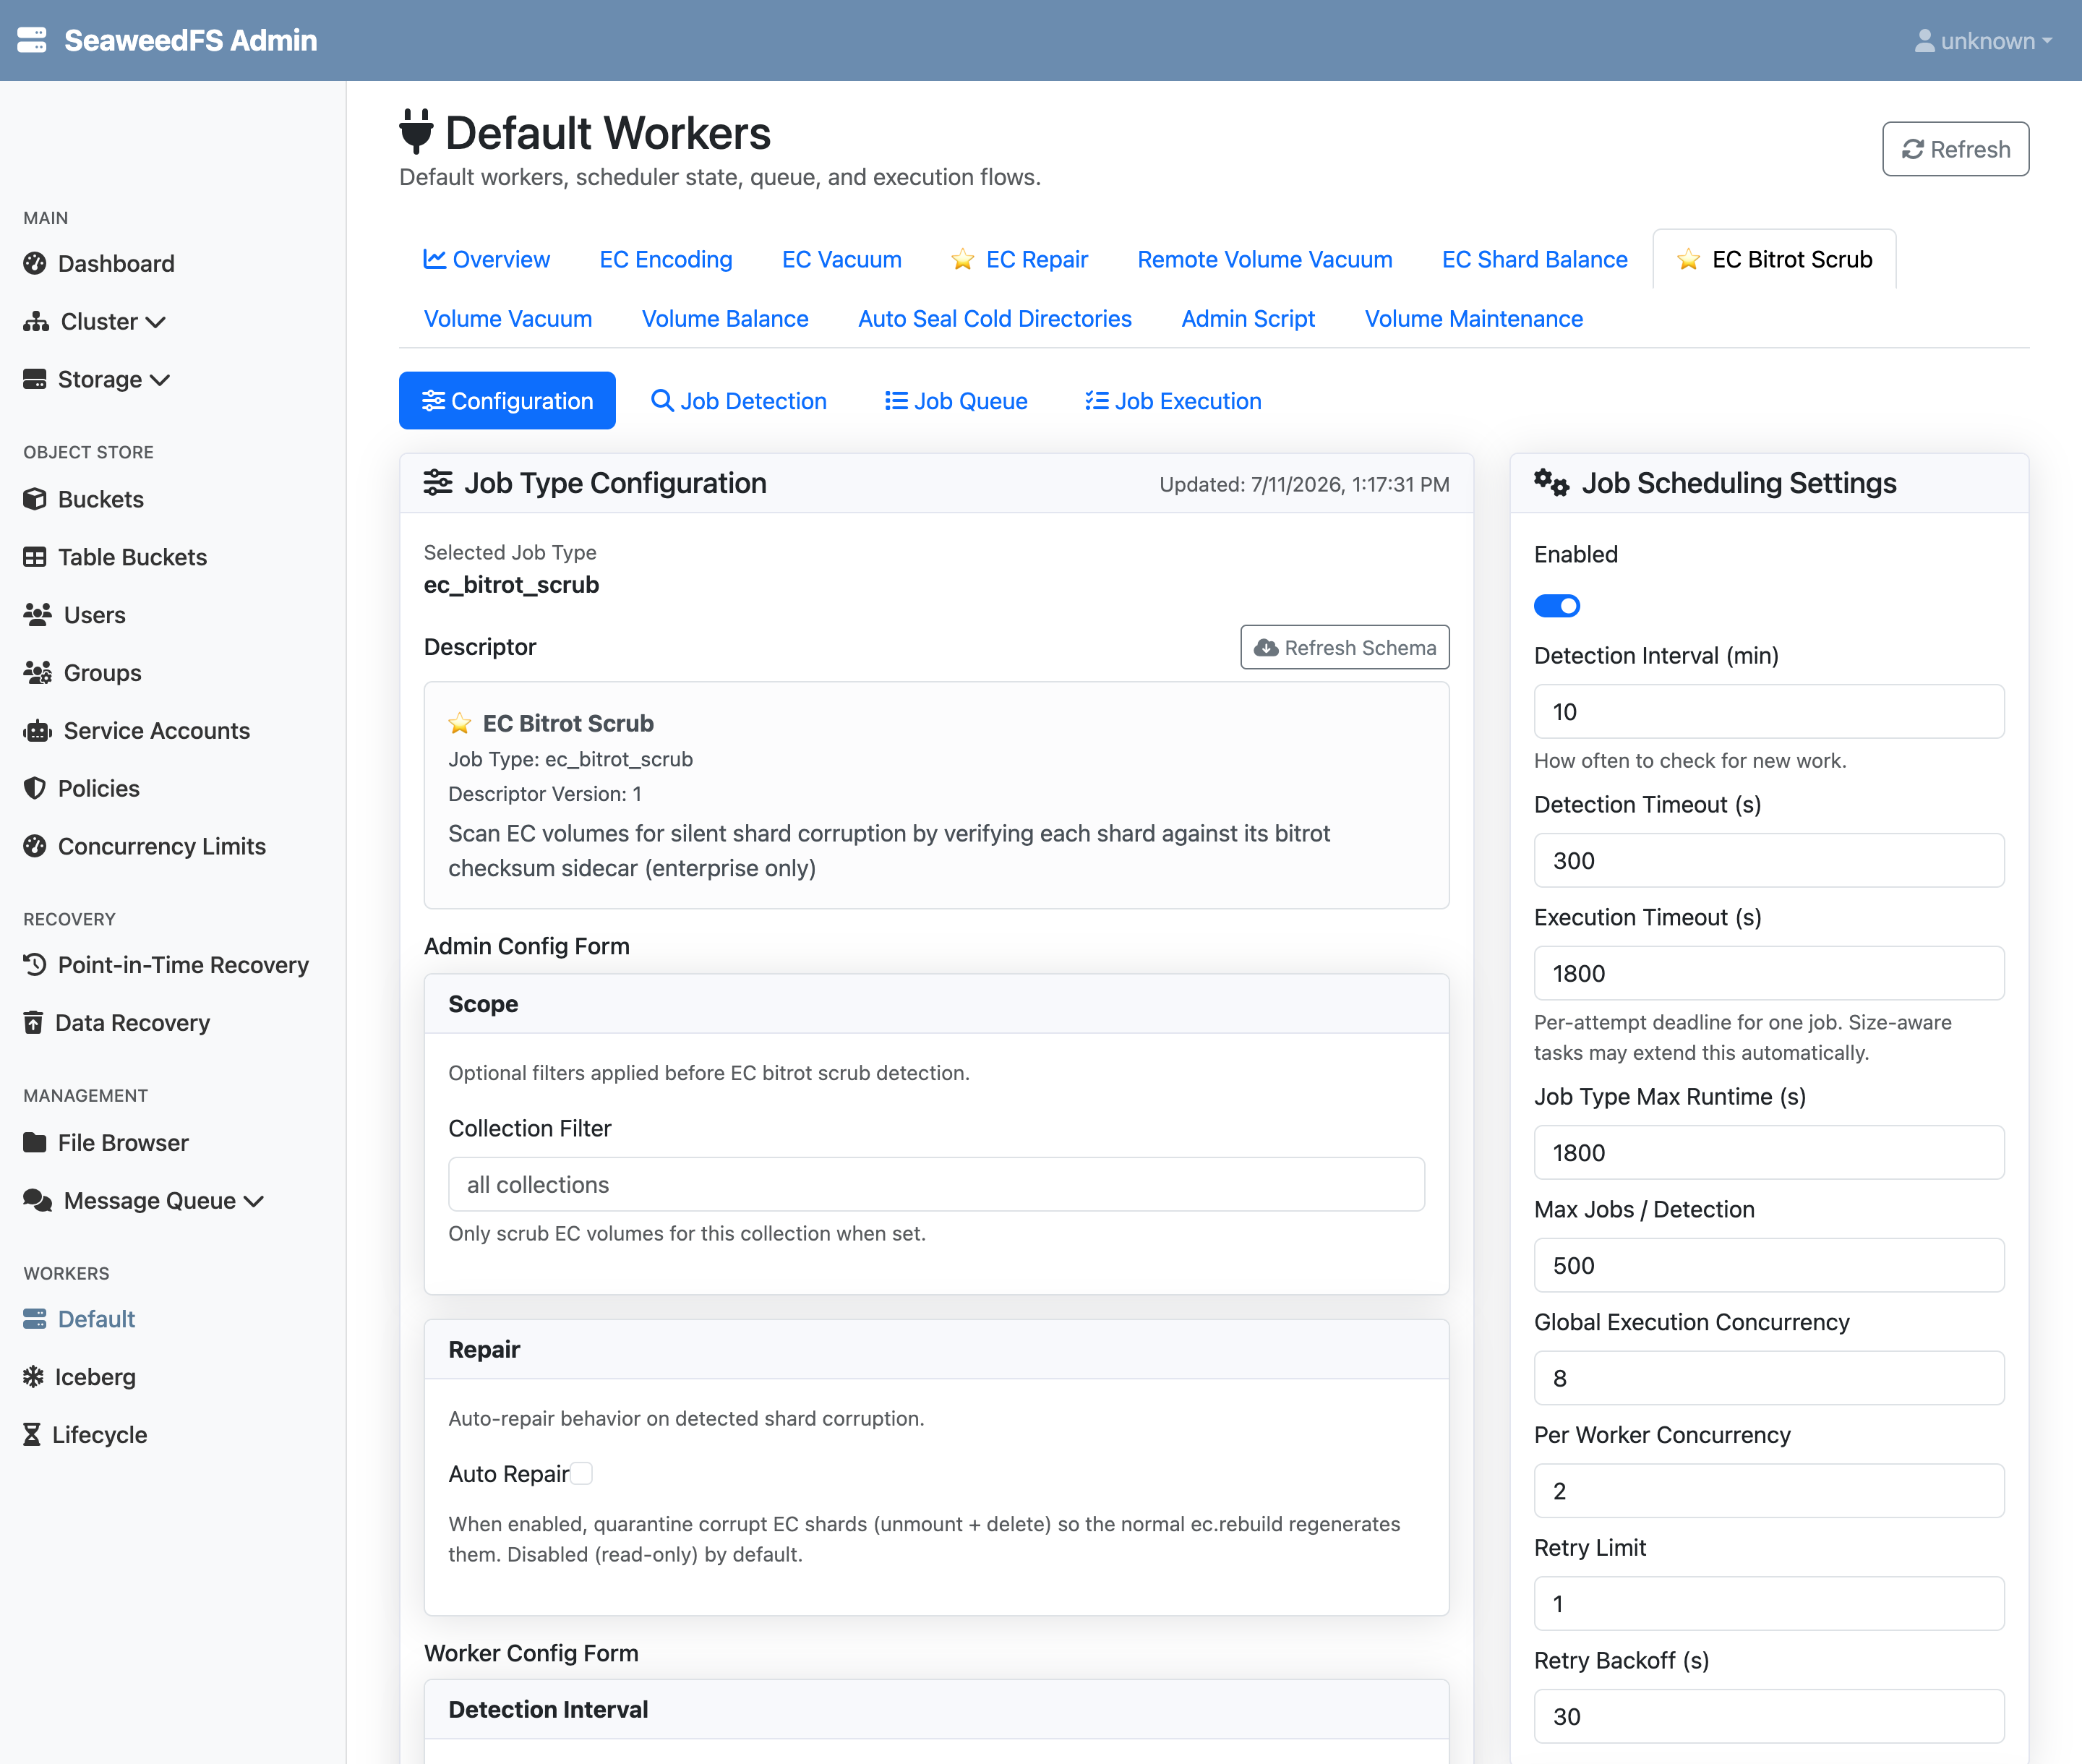Expand the Message Queue chevron

click(254, 1201)
